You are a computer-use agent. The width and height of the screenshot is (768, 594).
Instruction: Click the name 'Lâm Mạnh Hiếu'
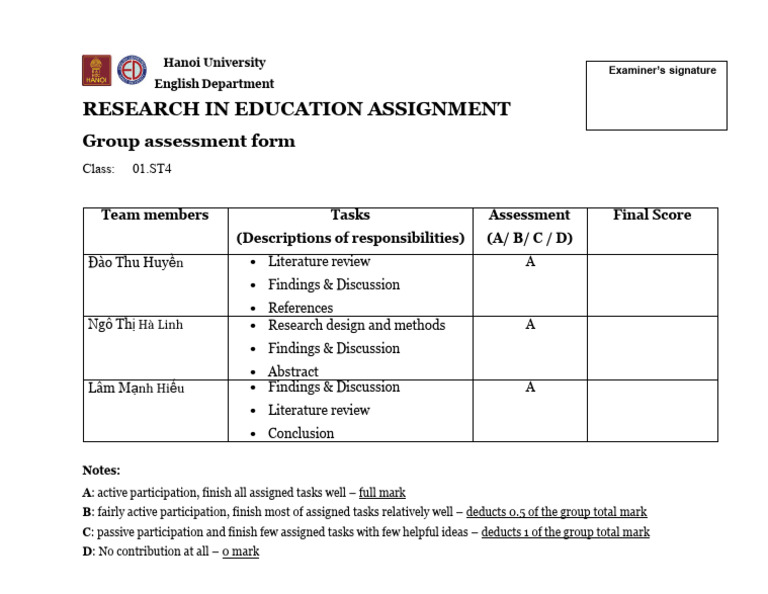[136, 388]
